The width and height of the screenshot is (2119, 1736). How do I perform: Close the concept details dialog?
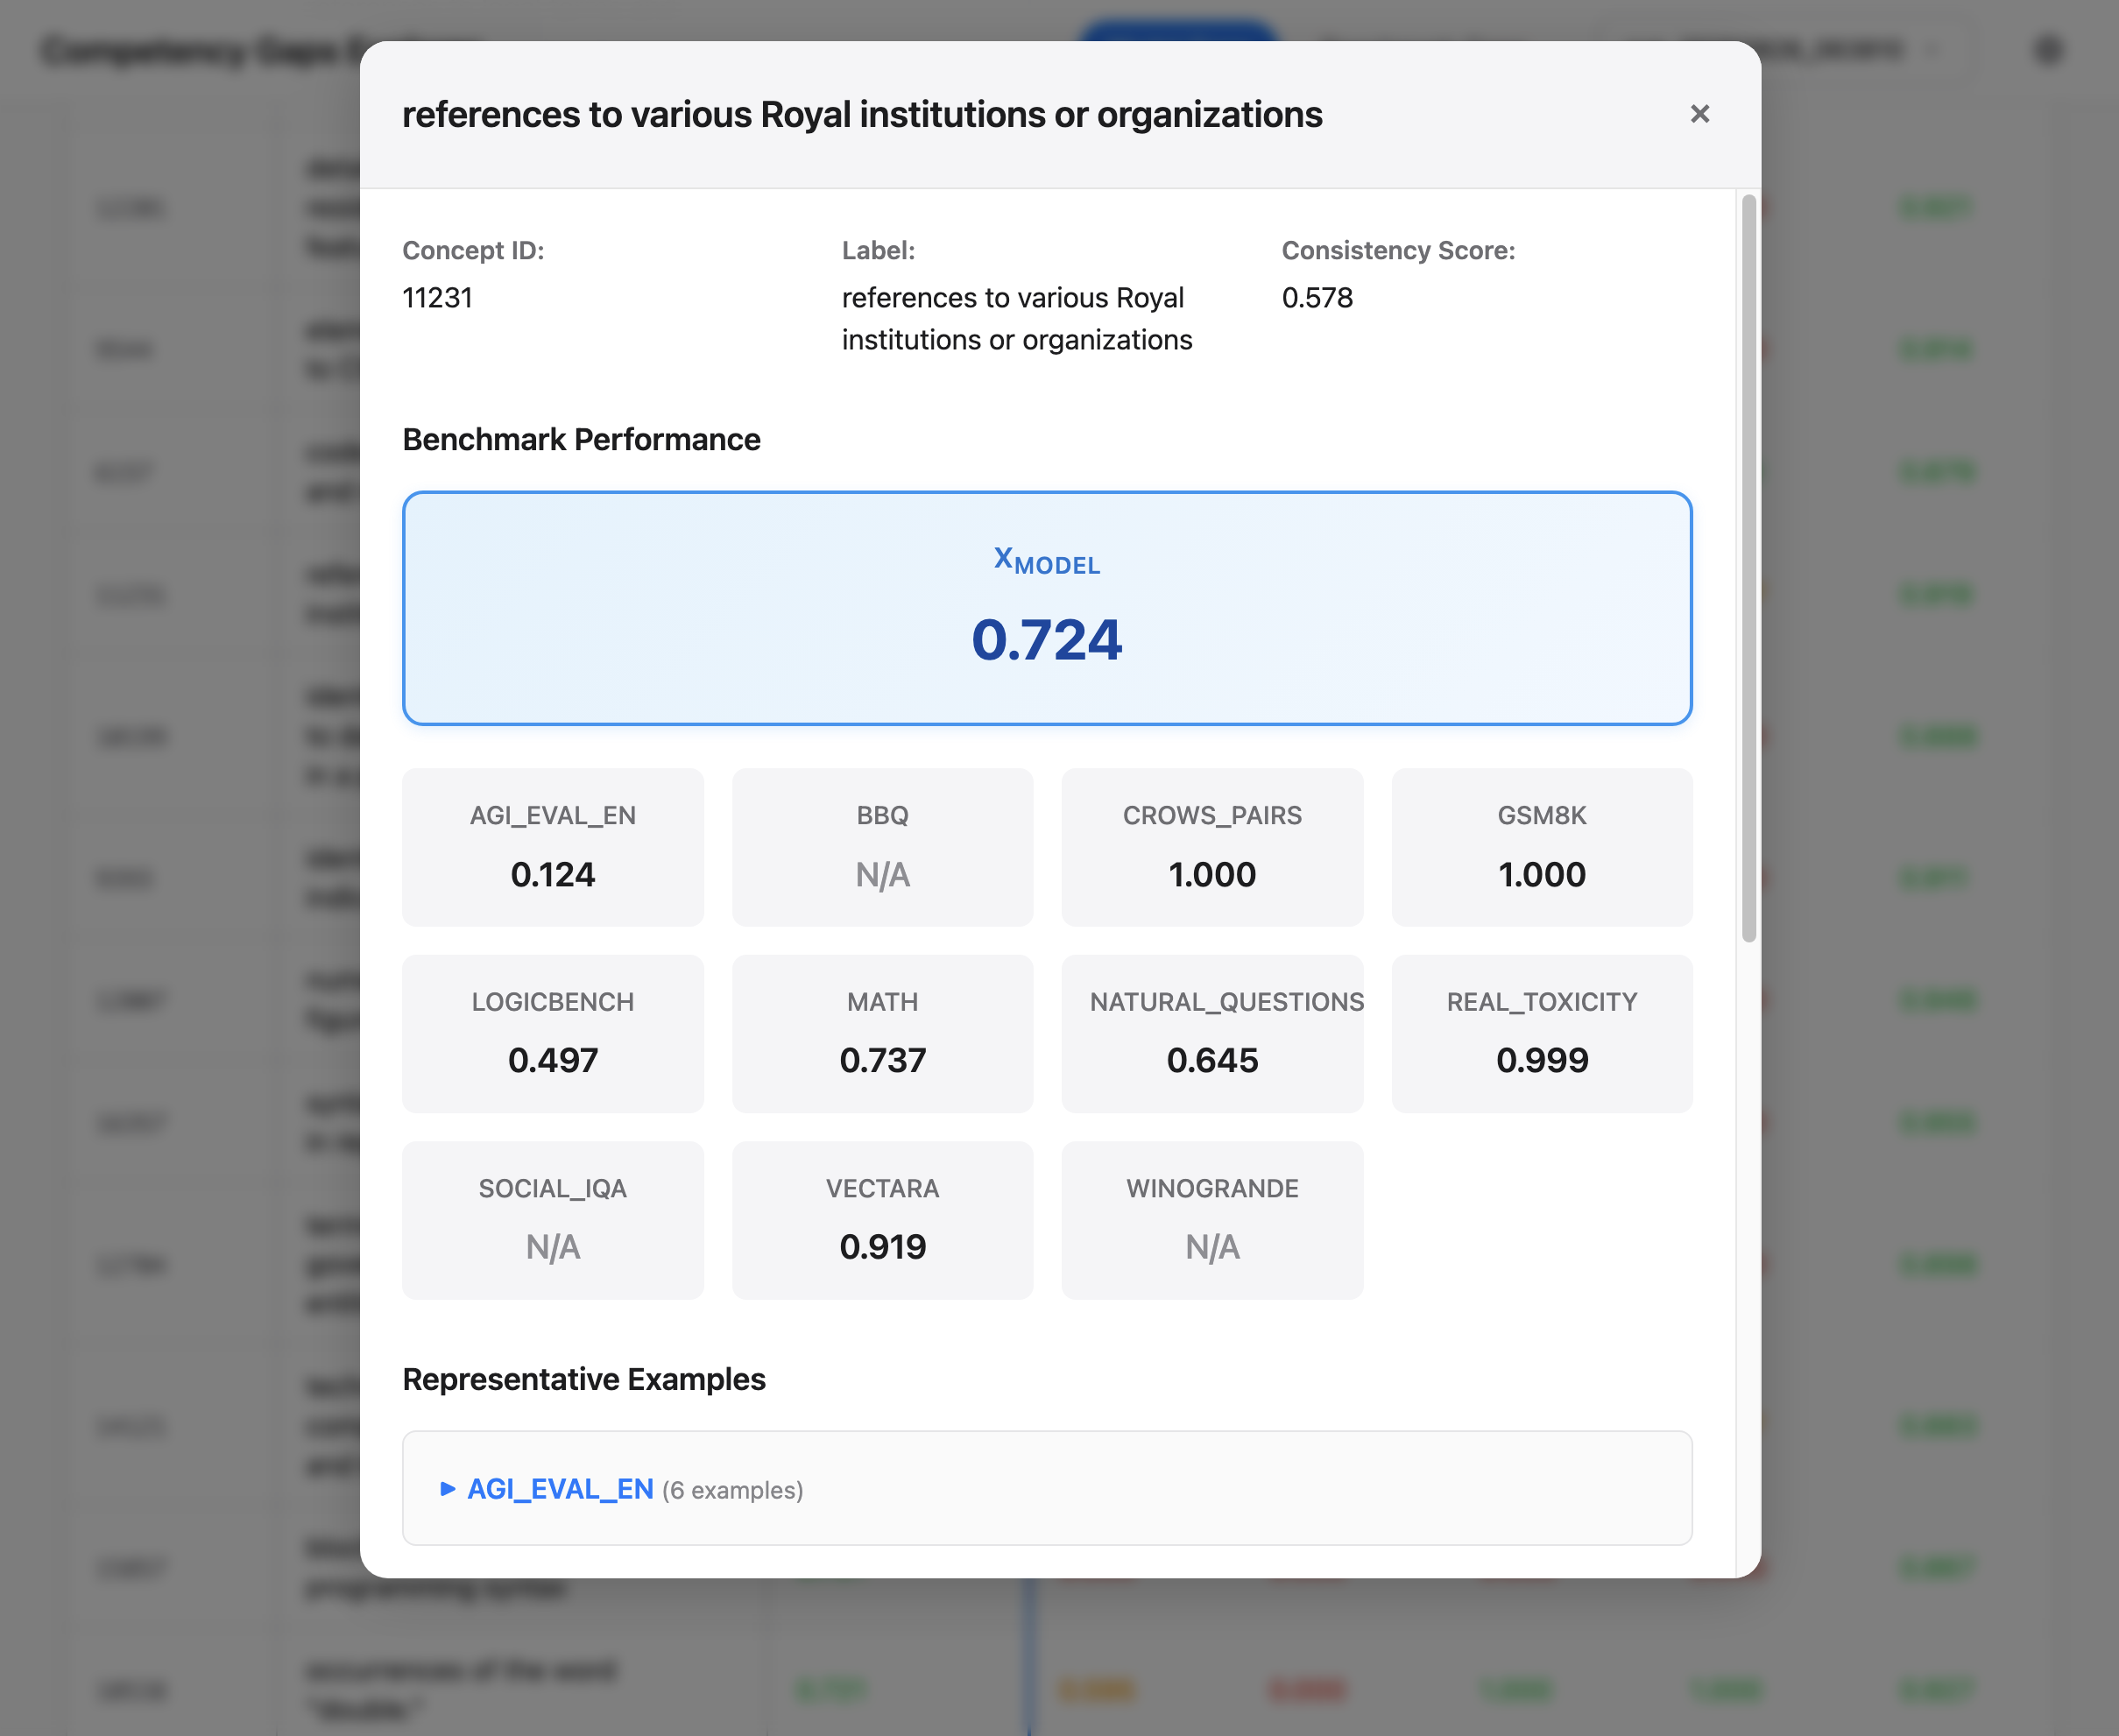click(x=1701, y=113)
